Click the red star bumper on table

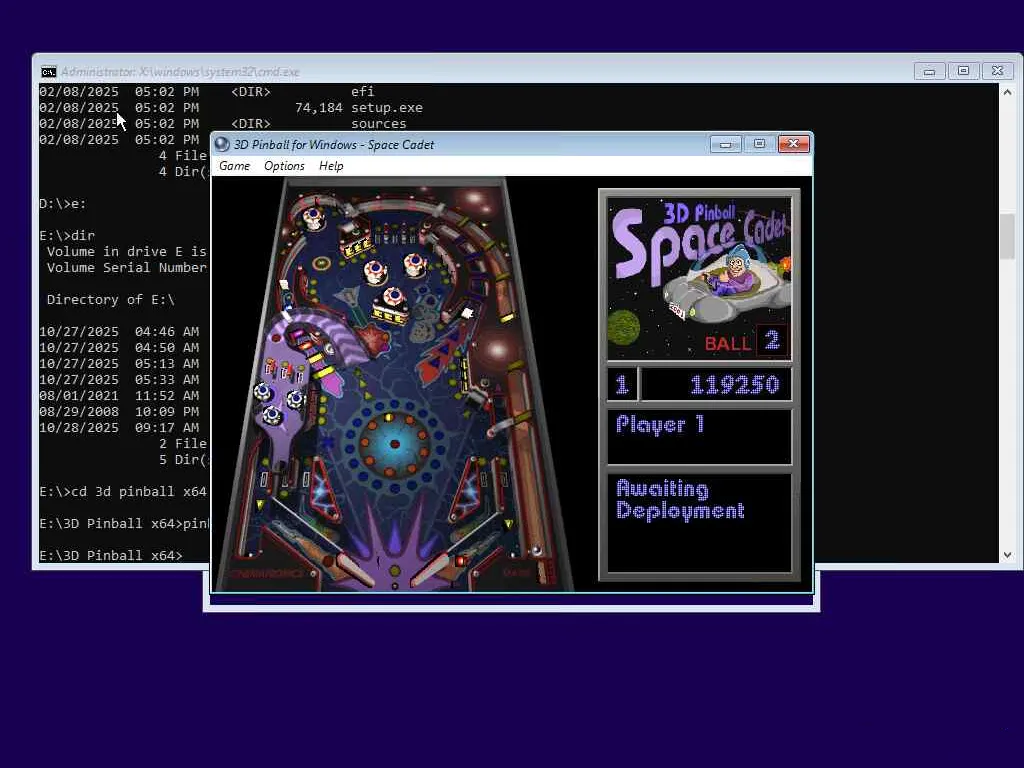pos(374,341)
